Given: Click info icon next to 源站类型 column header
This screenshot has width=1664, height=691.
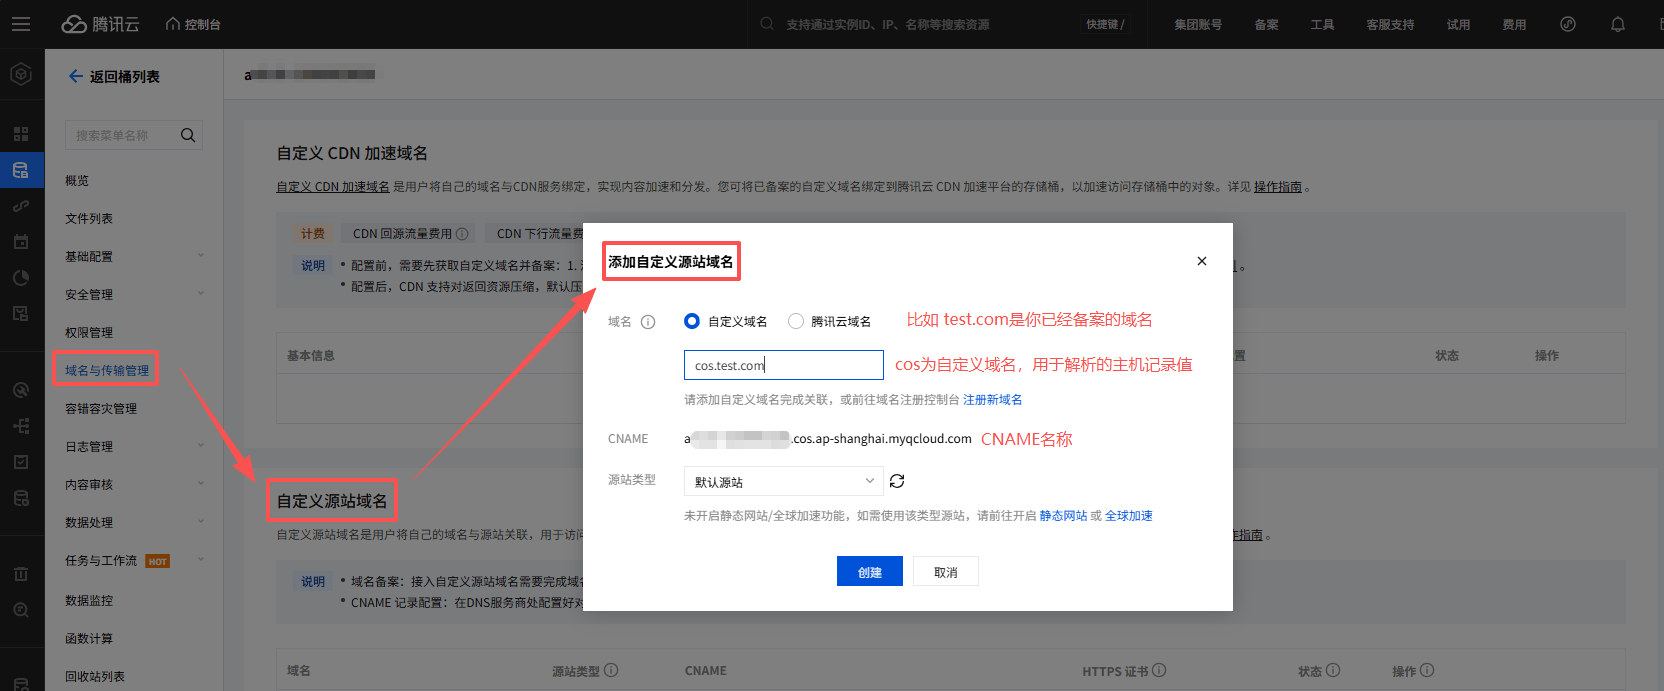Looking at the screenshot, I should pos(611,670).
